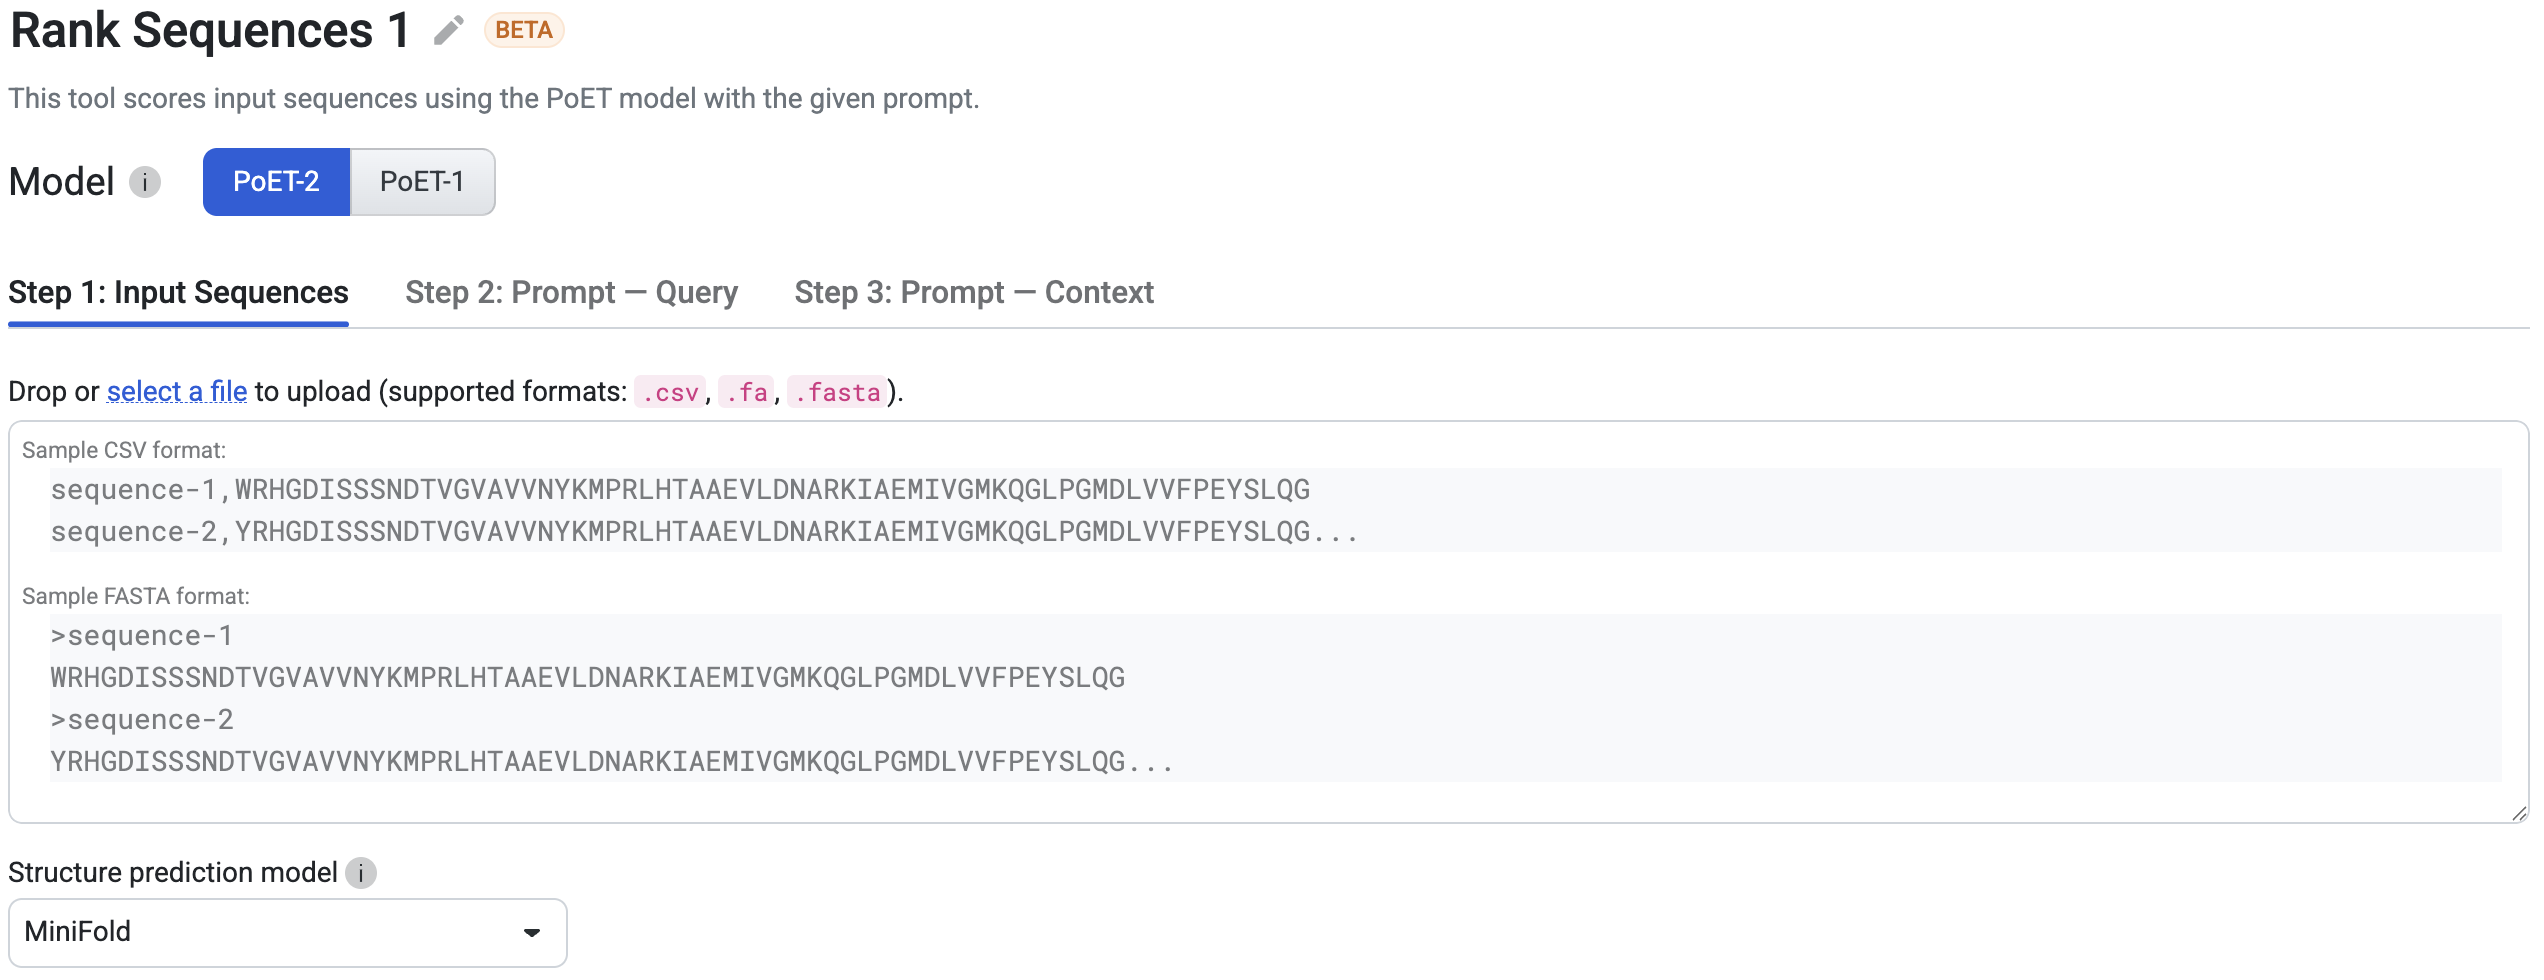
Task: Switch to the Step 2: Prompt — Query tab
Action: (x=571, y=292)
